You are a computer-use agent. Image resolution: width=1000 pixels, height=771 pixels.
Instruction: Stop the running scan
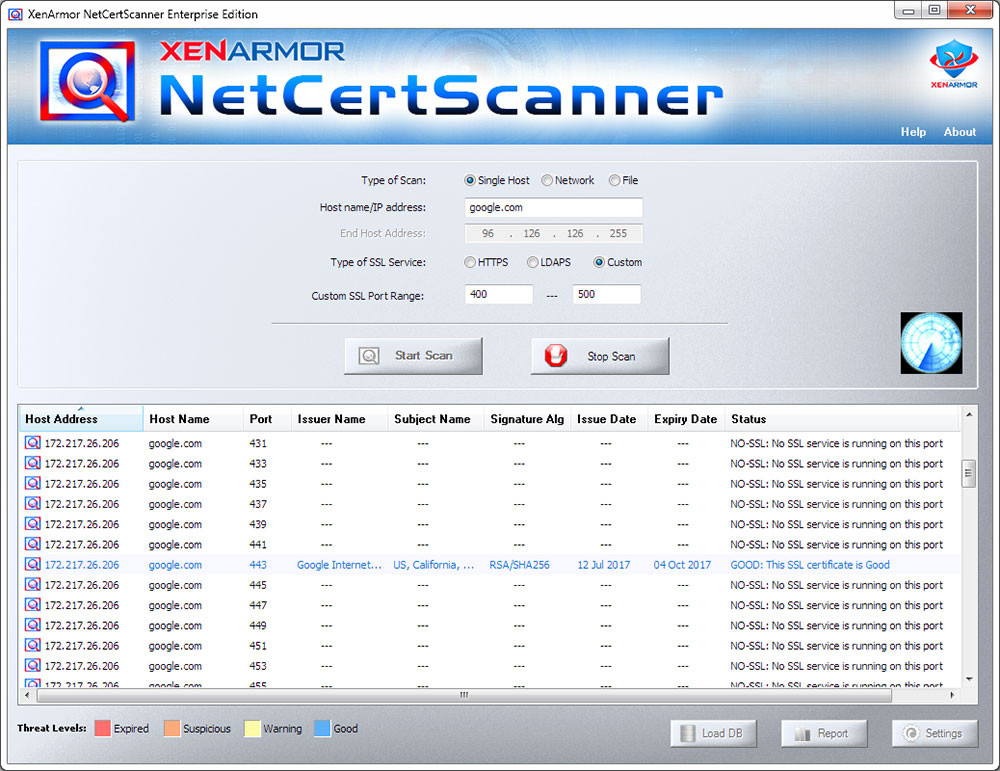[600, 356]
